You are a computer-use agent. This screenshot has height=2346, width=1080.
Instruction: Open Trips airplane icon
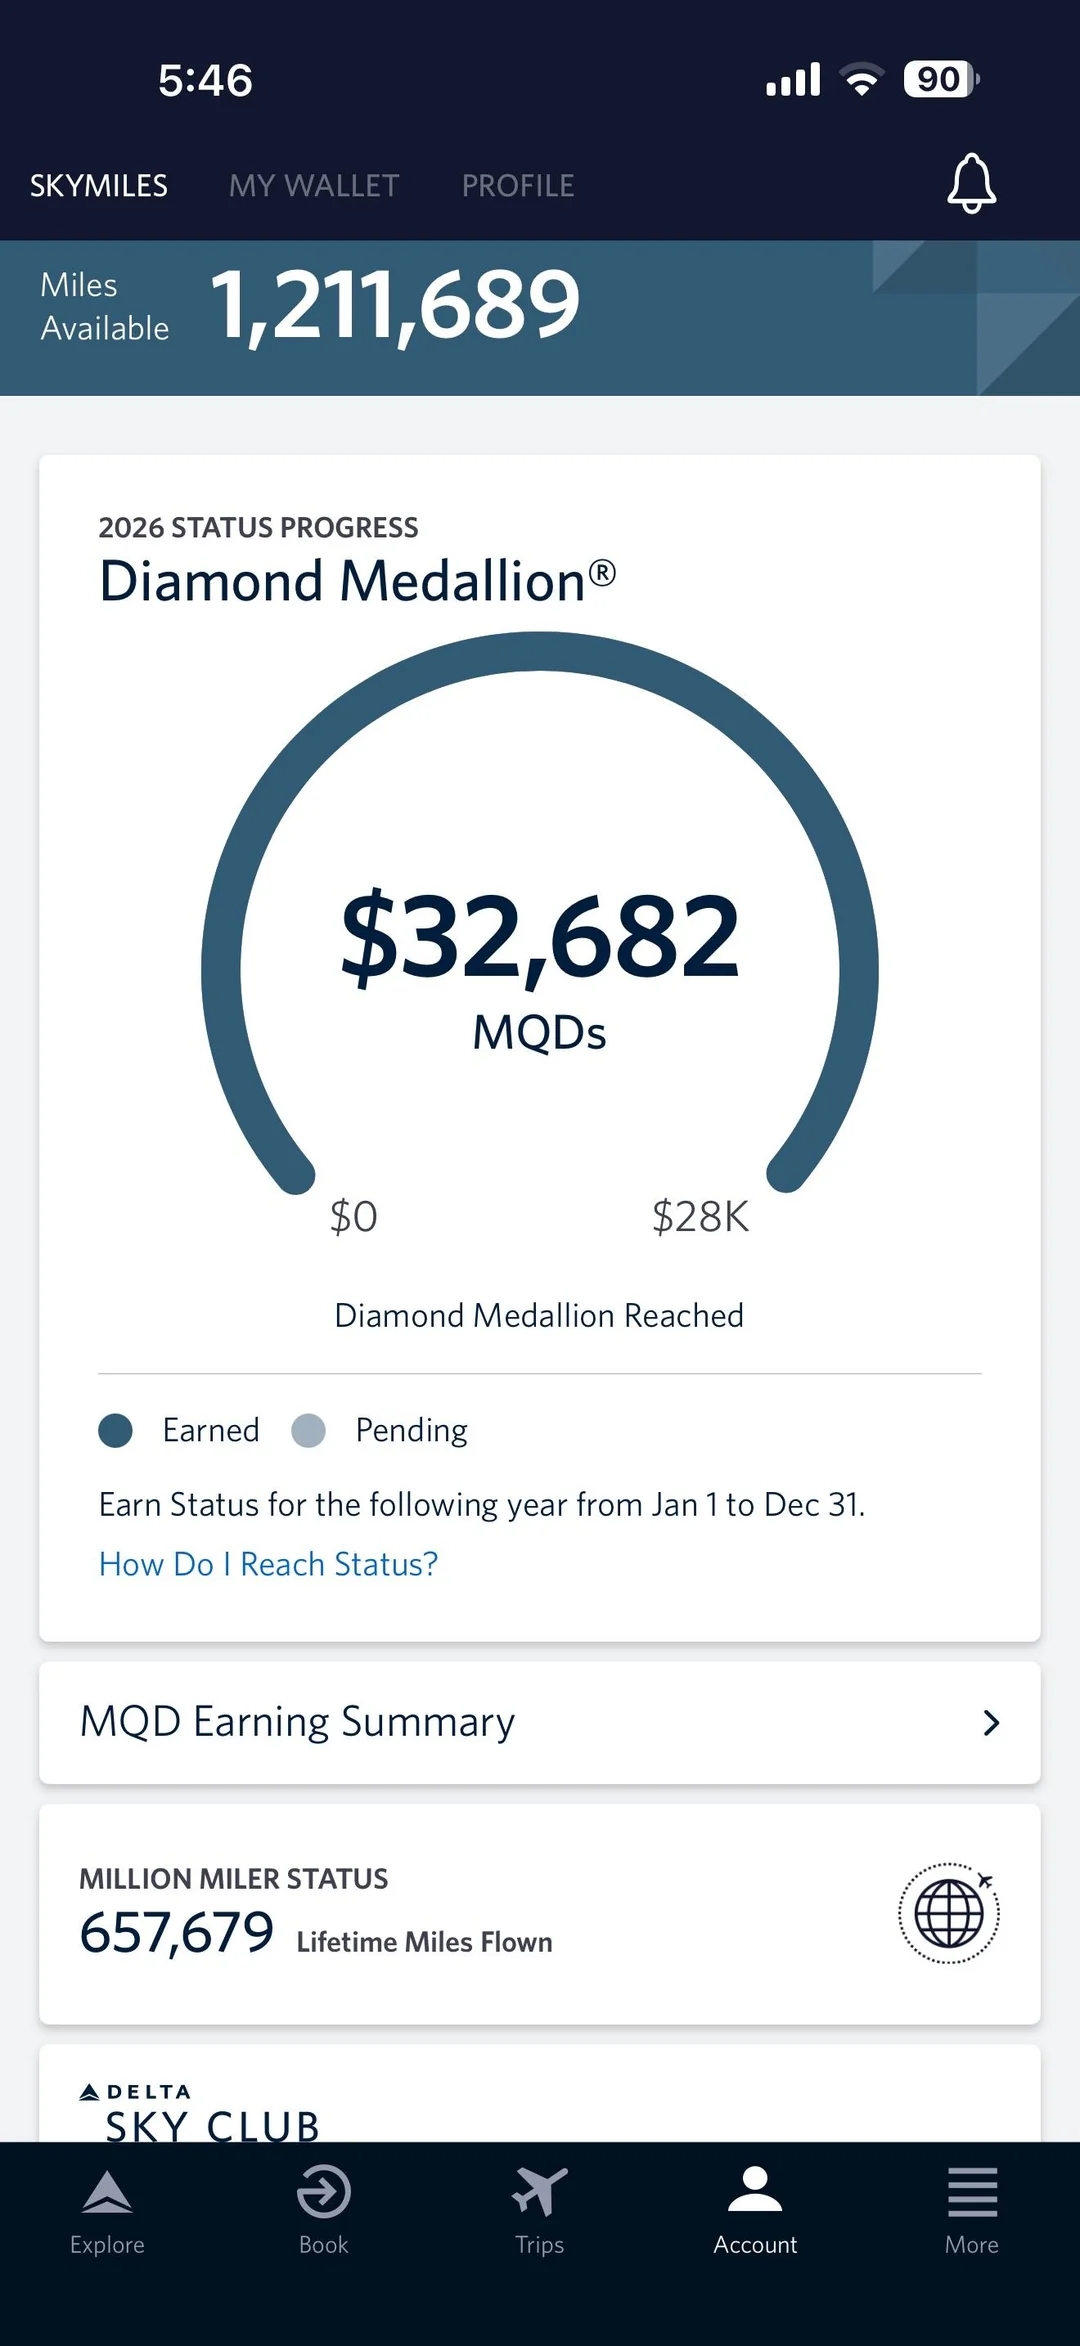539,2191
